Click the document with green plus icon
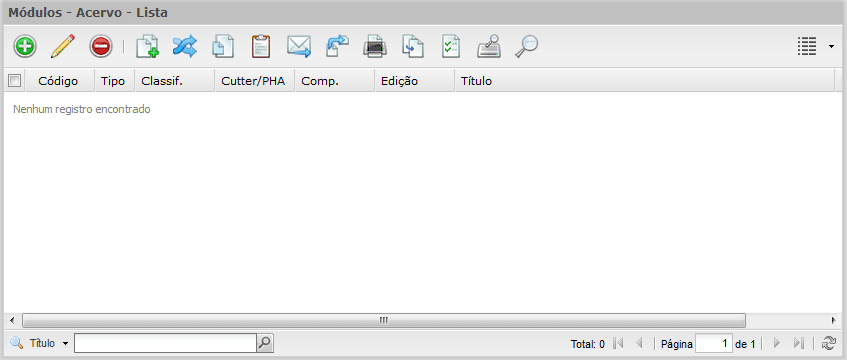 click(x=147, y=46)
